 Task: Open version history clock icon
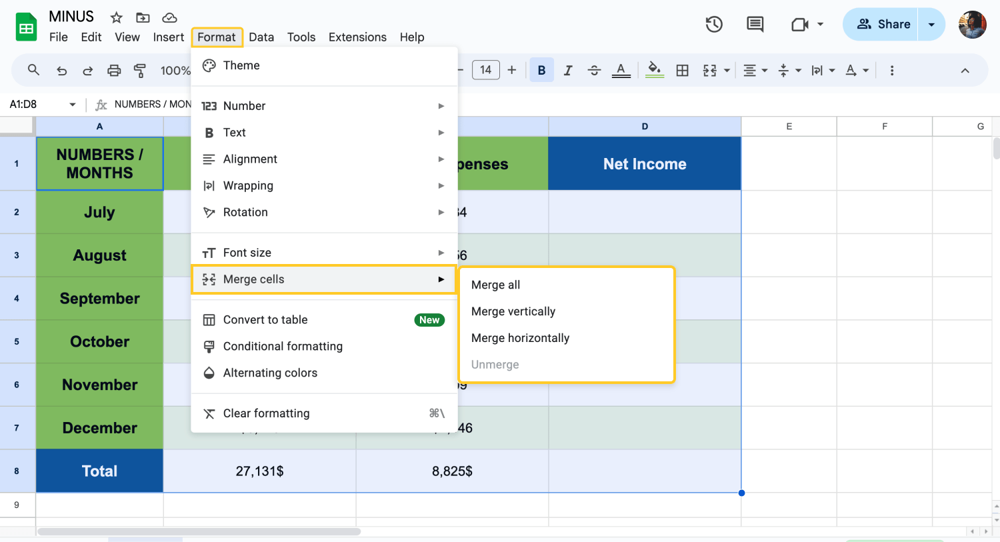(x=714, y=24)
